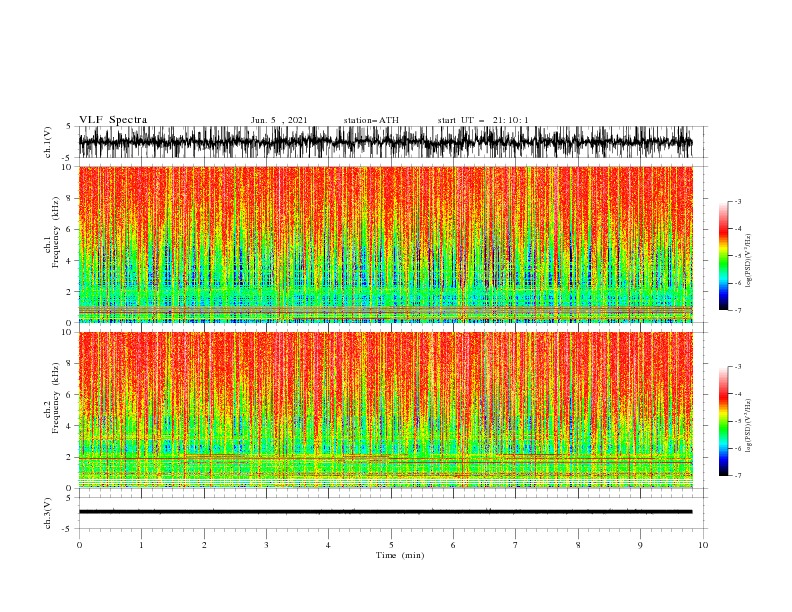
Task: Click the "VLF Spectra" title text
Action: pyautogui.click(x=113, y=120)
